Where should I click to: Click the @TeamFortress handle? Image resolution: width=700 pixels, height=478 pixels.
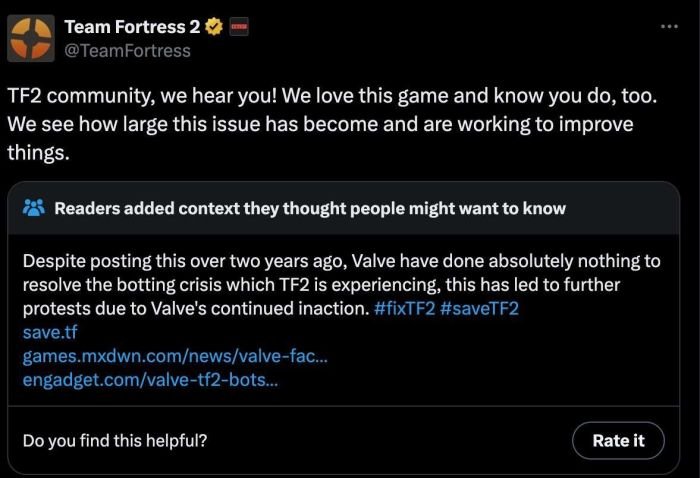(127, 50)
